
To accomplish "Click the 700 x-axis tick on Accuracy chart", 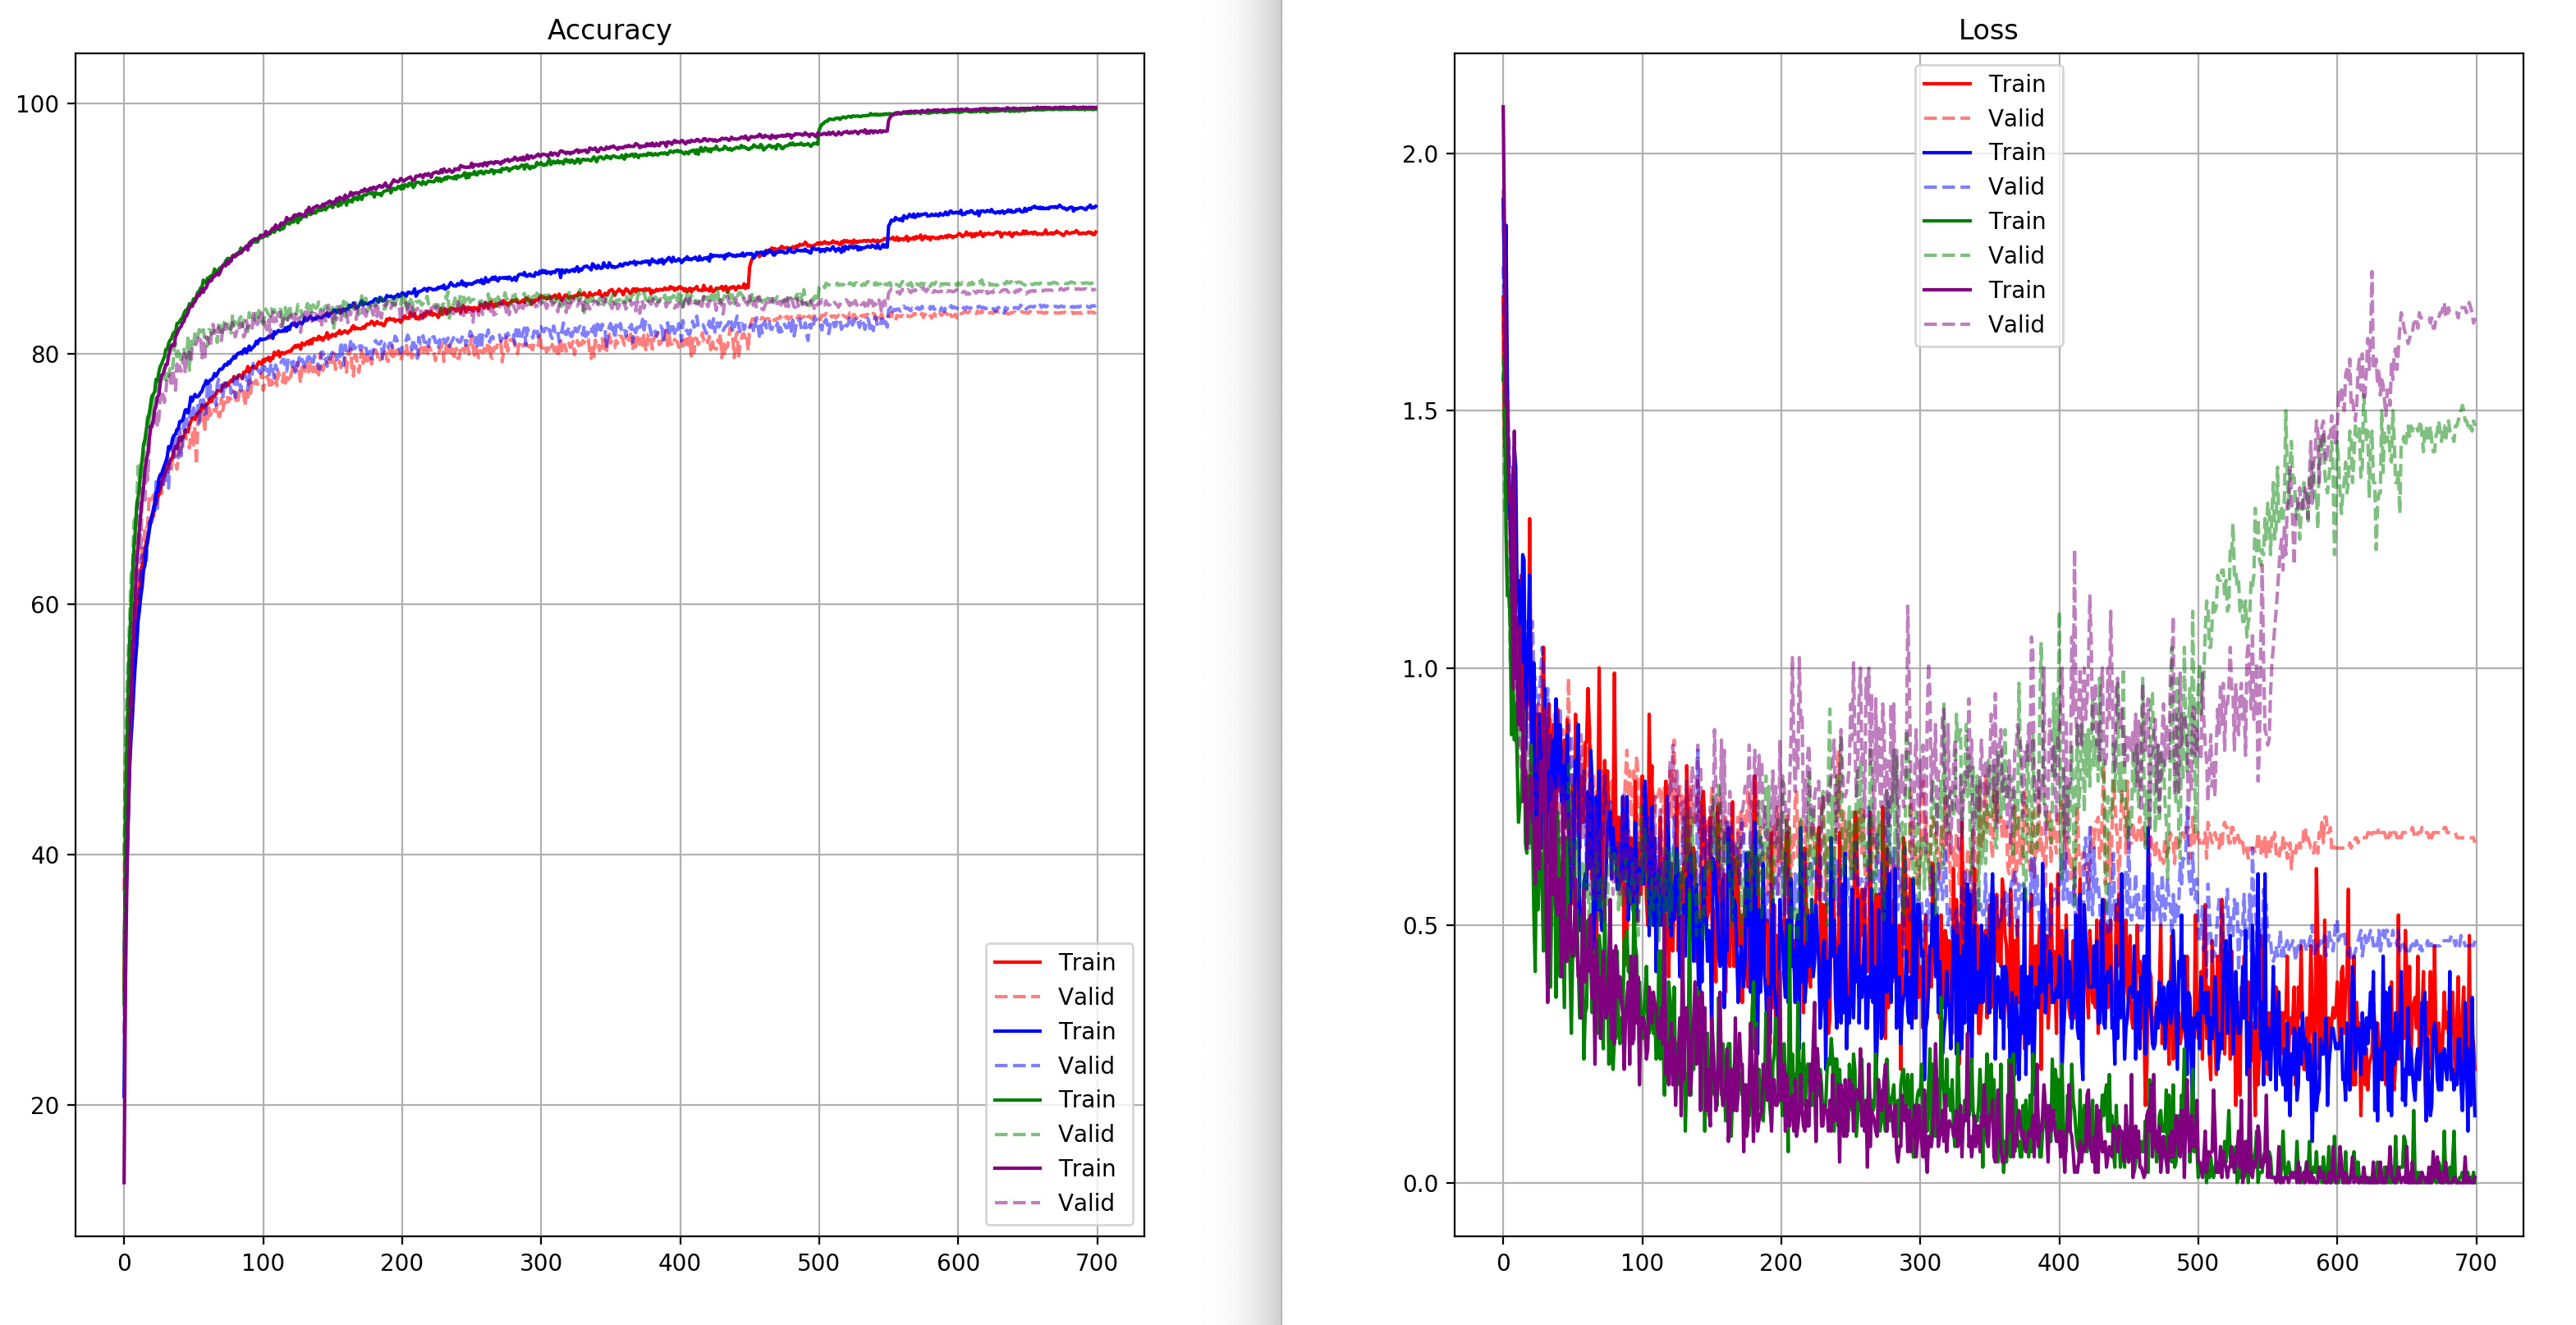I will [1096, 1263].
